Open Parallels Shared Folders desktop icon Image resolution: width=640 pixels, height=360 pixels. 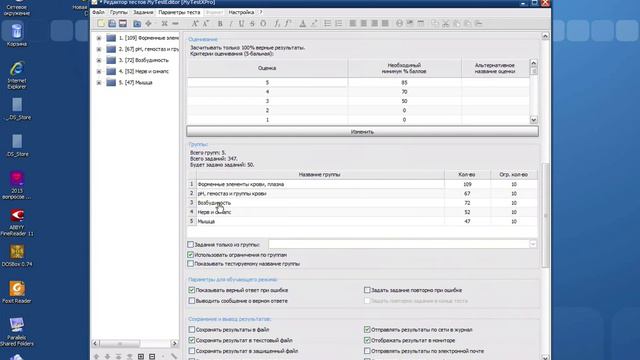(x=17, y=331)
